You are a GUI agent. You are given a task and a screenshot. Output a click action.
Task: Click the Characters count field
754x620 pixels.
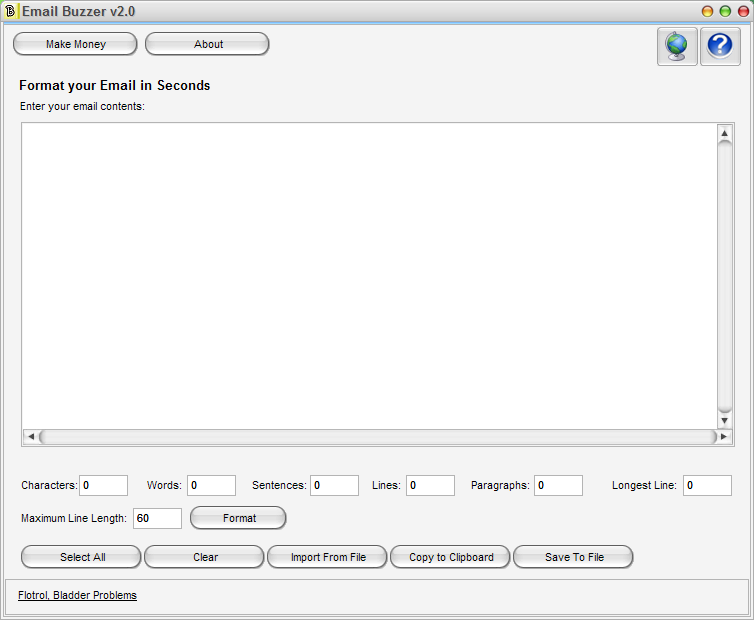(x=103, y=485)
